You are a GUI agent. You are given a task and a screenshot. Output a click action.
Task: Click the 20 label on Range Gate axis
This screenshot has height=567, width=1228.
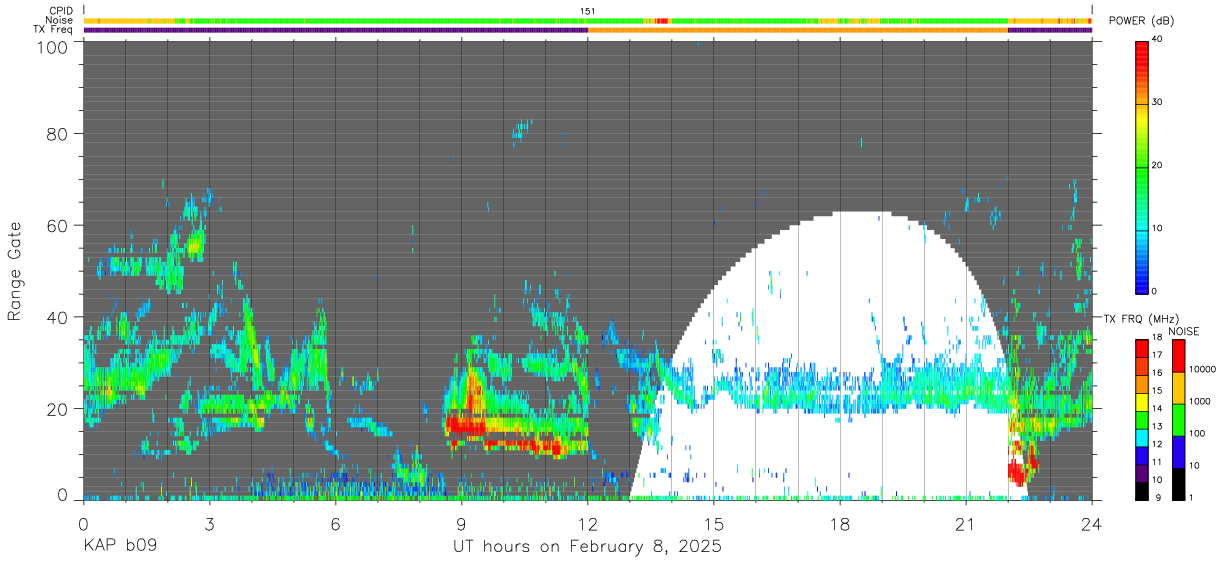pyautogui.click(x=59, y=408)
